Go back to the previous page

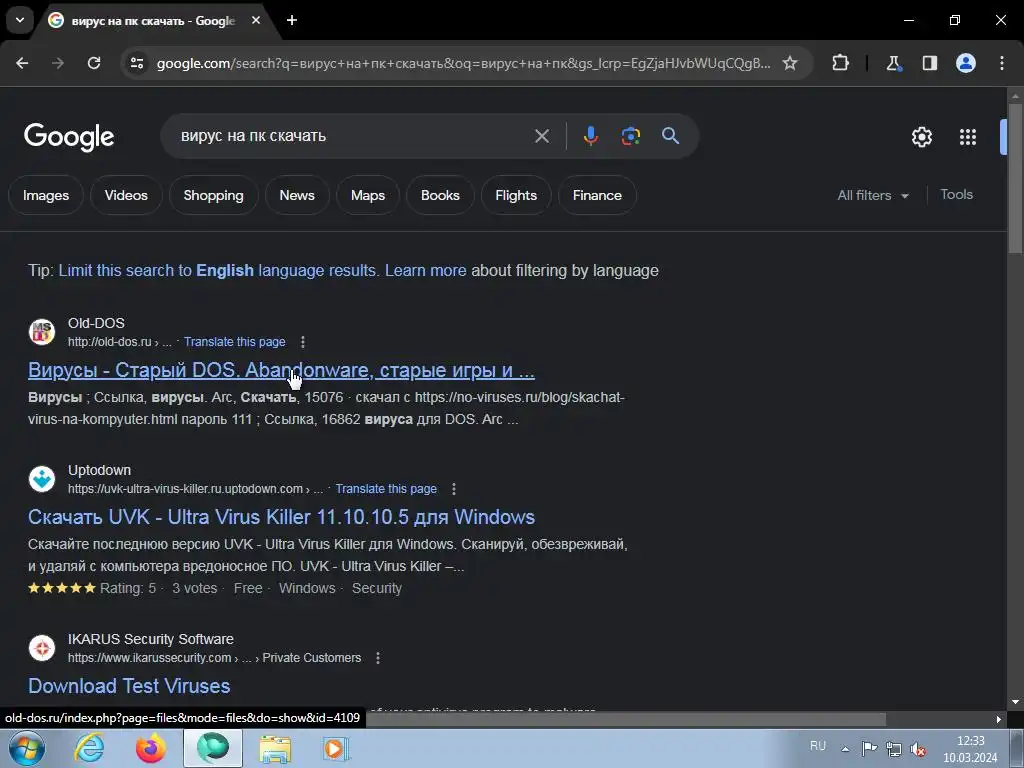click(x=22, y=63)
